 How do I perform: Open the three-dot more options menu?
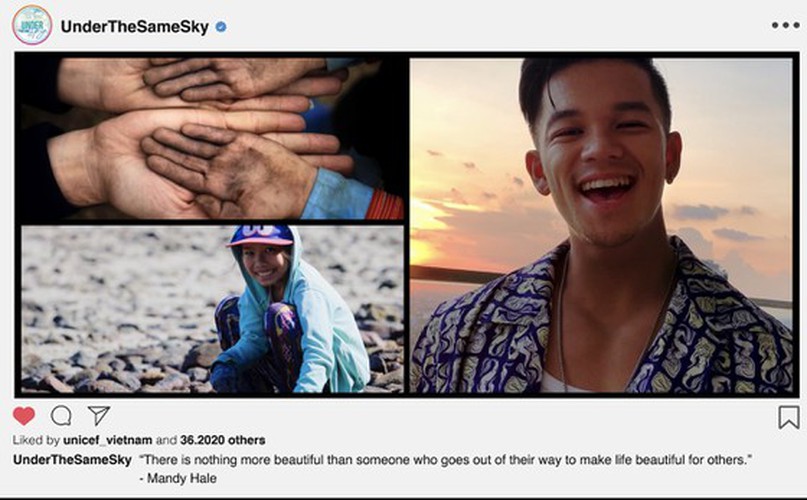[x=785, y=25]
